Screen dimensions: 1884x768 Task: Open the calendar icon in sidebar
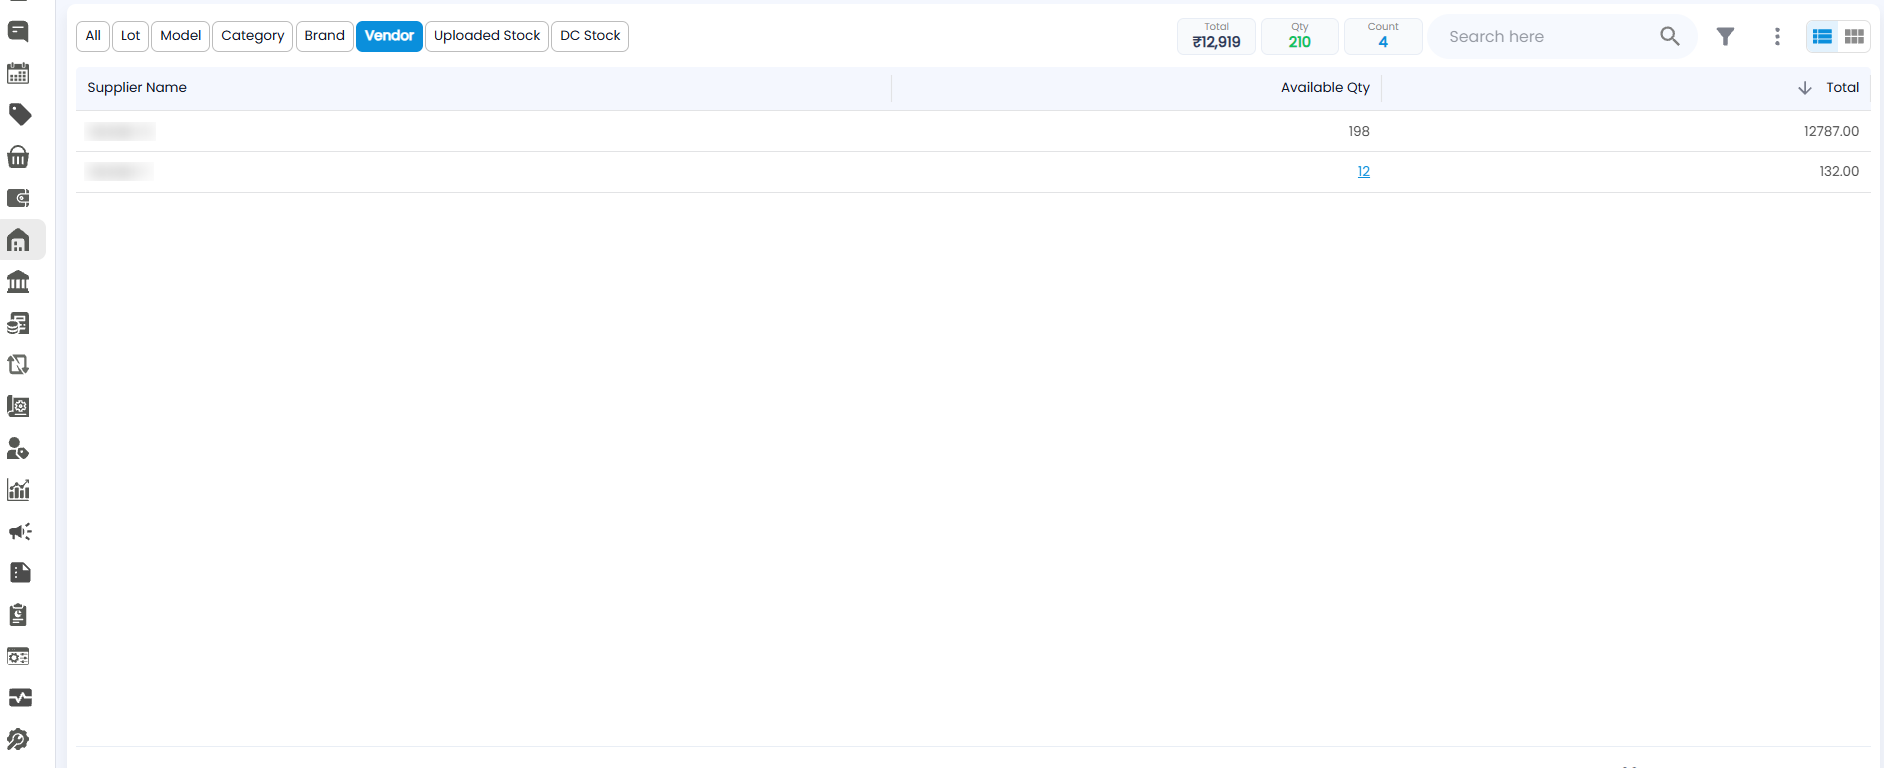pos(18,73)
